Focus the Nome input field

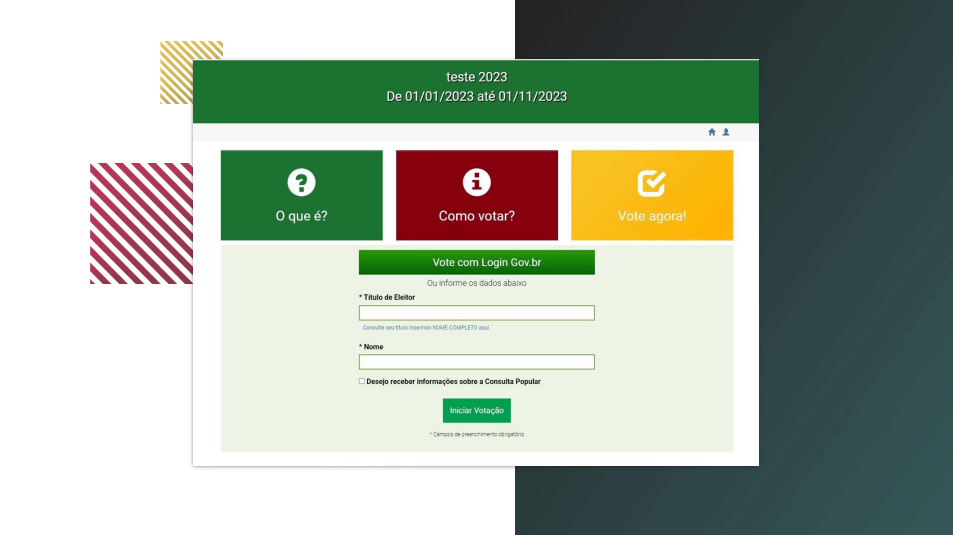476,362
